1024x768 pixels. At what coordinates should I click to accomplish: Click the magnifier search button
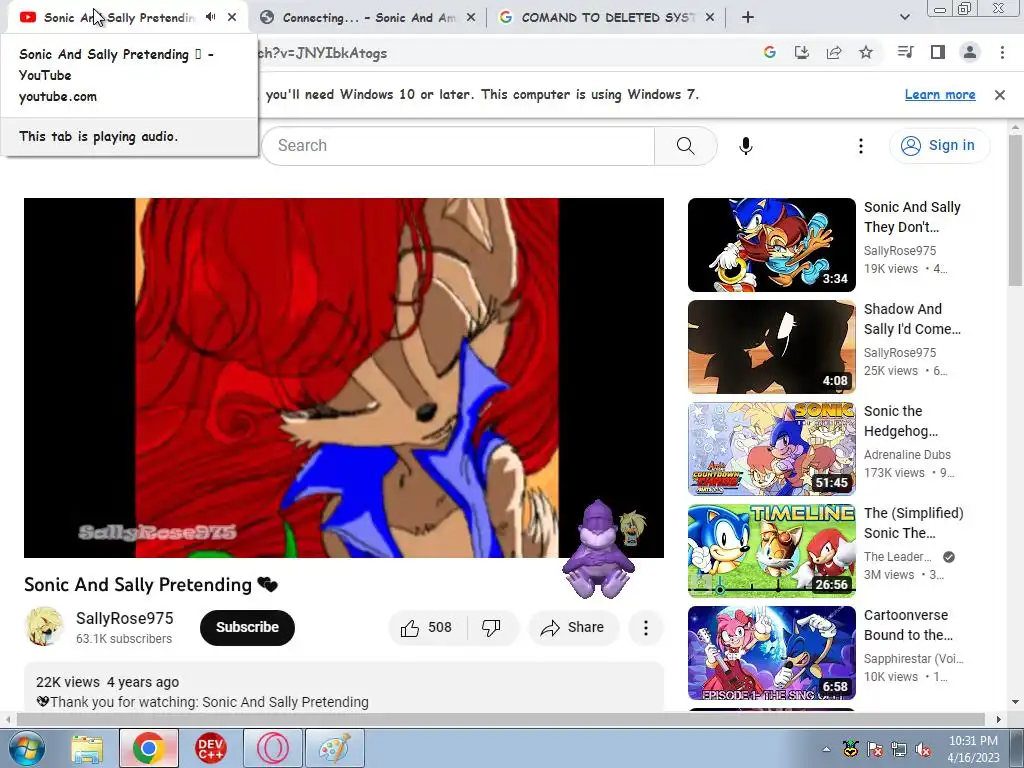pyautogui.click(x=686, y=146)
